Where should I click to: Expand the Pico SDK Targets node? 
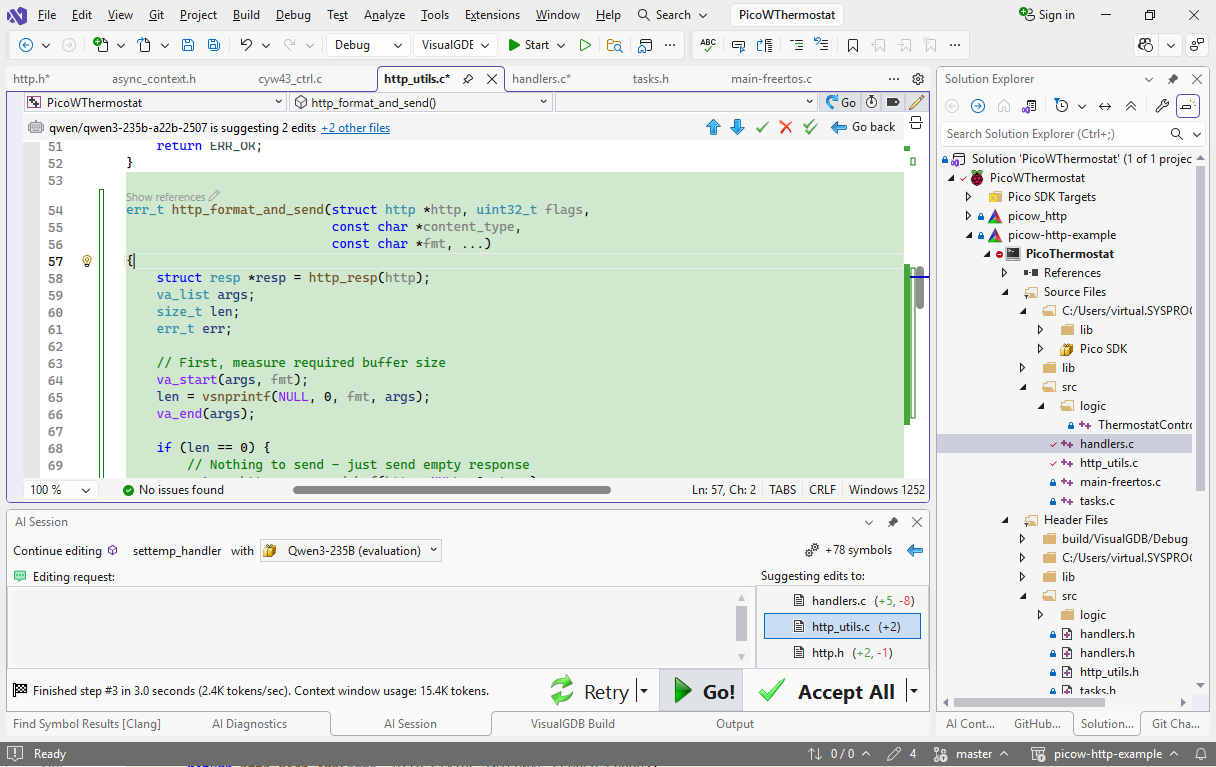[x=968, y=197]
